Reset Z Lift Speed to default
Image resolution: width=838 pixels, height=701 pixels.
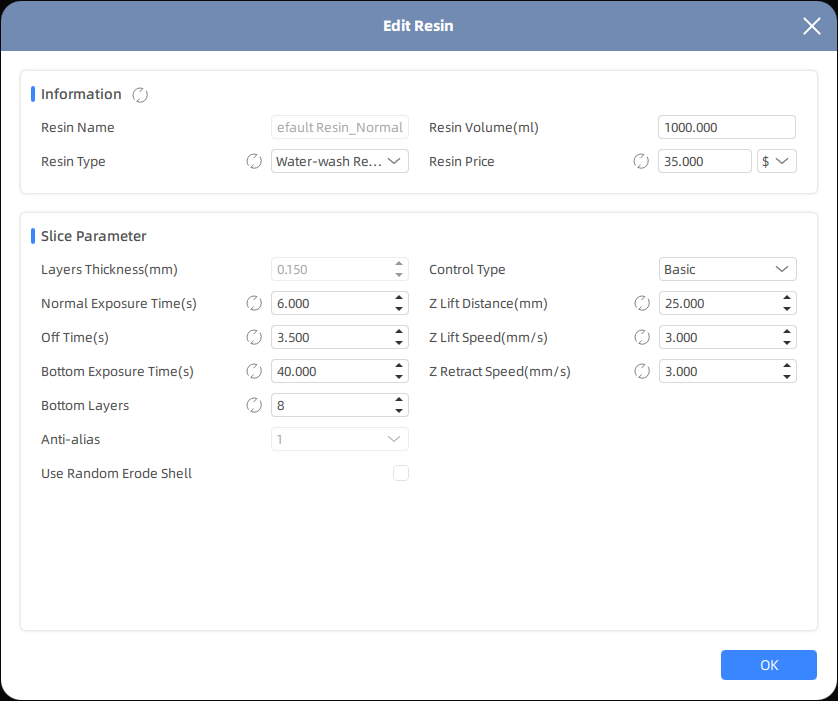[x=642, y=337]
